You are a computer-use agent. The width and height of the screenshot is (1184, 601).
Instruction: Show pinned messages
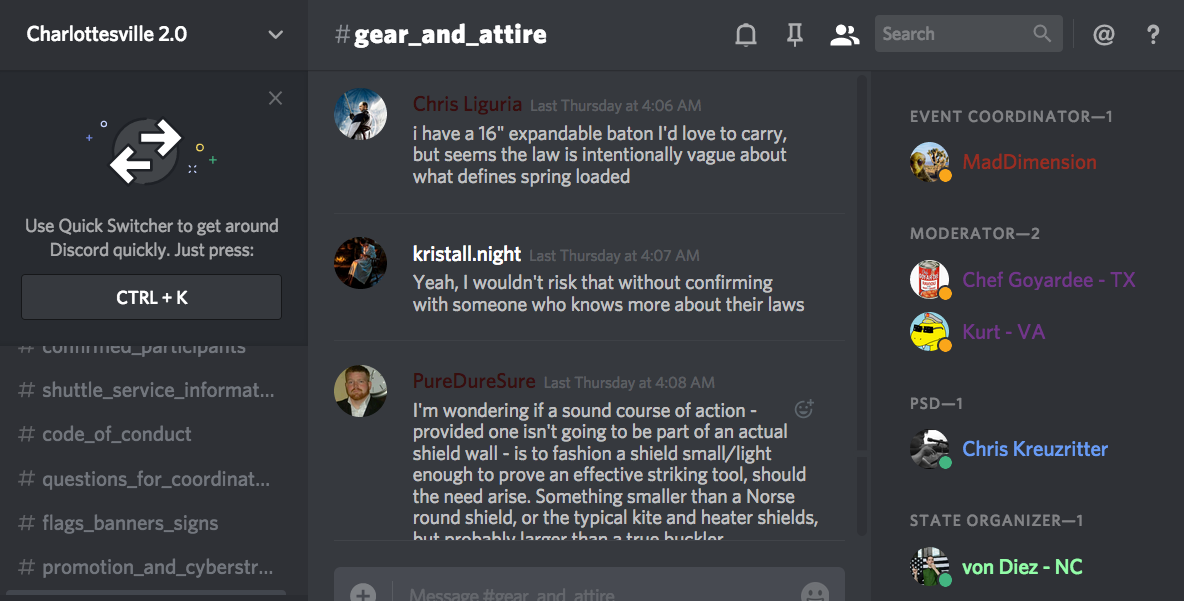point(795,35)
